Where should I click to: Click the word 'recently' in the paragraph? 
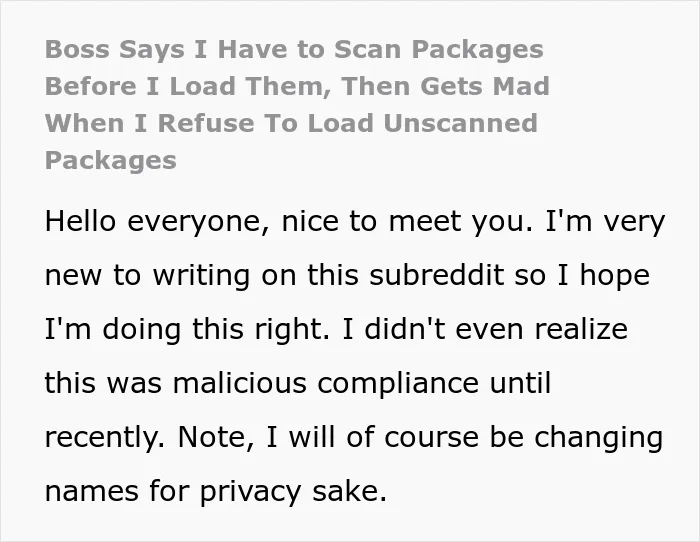[104, 438]
